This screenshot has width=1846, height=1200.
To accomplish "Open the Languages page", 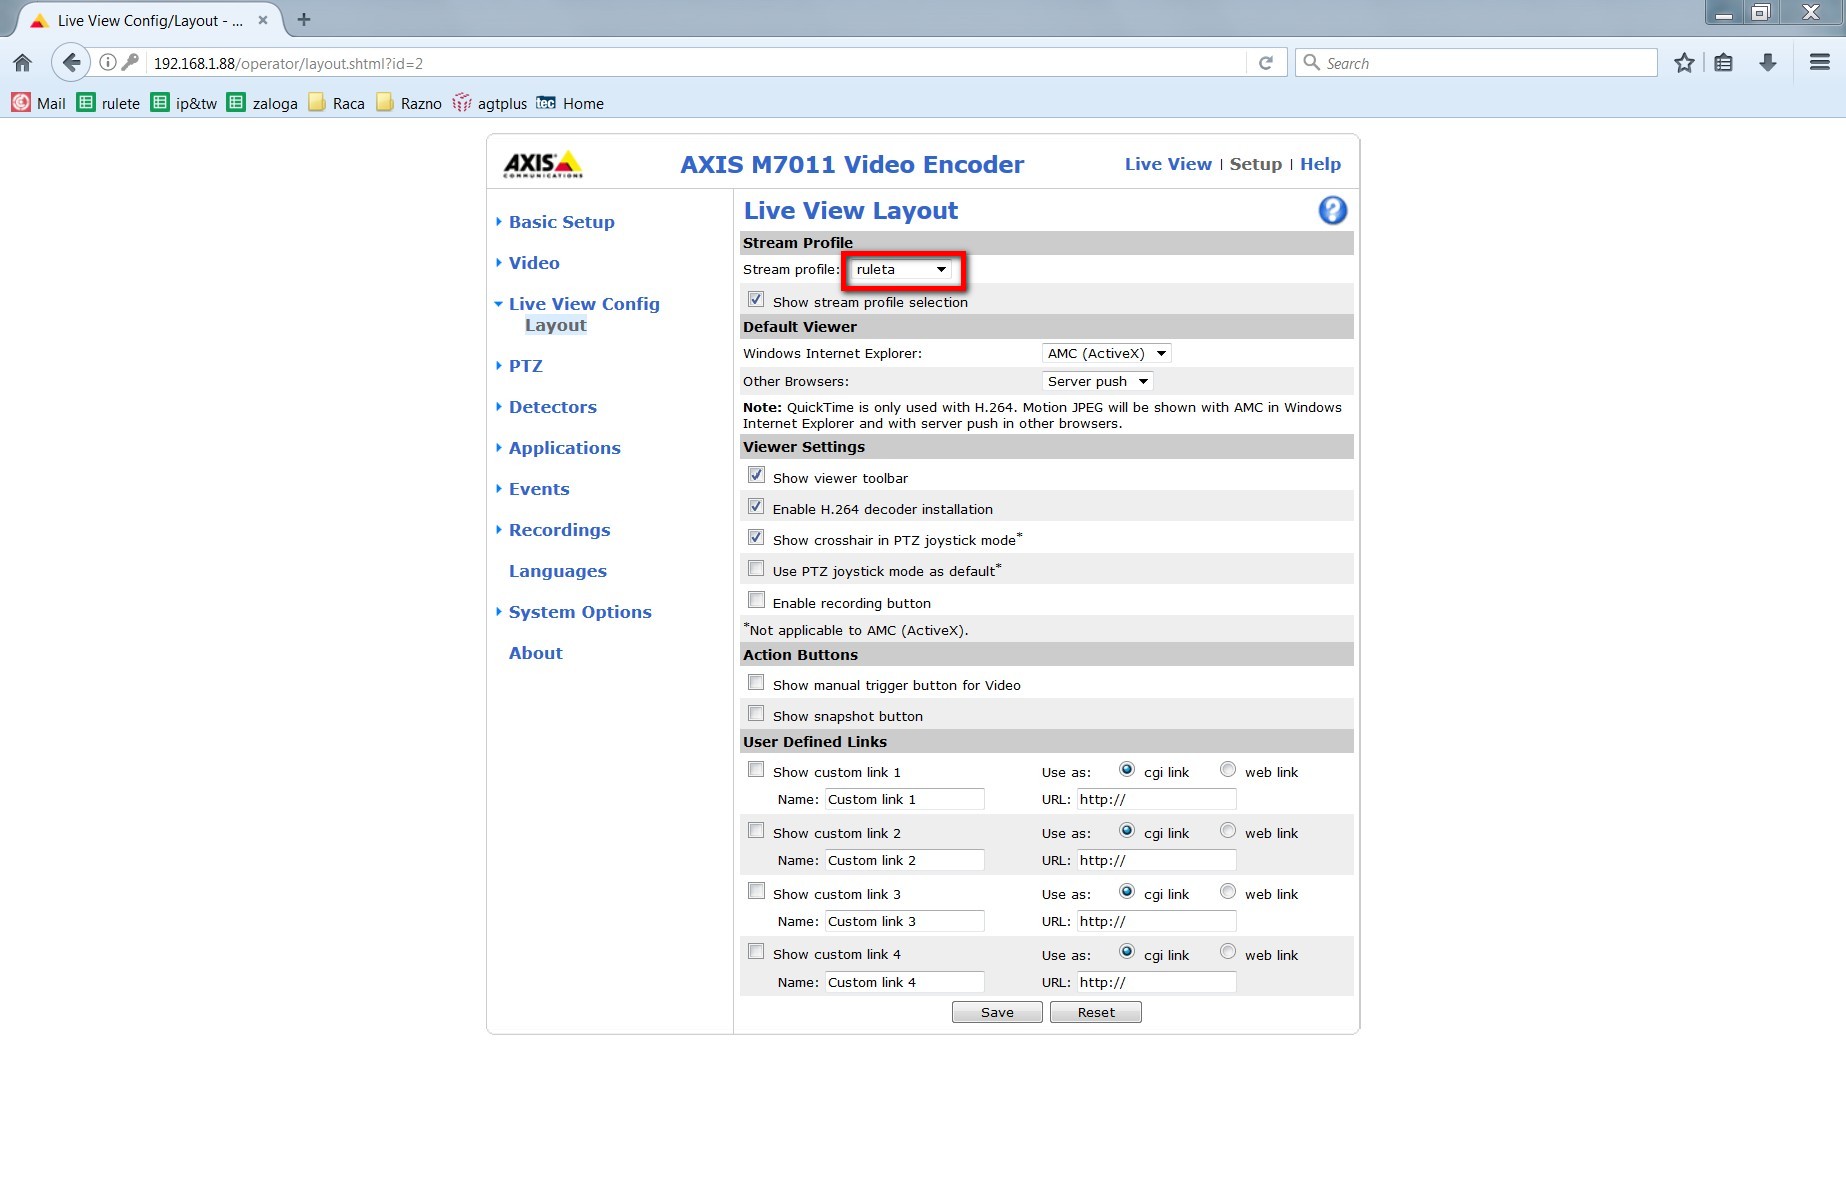I will pos(557,571).
